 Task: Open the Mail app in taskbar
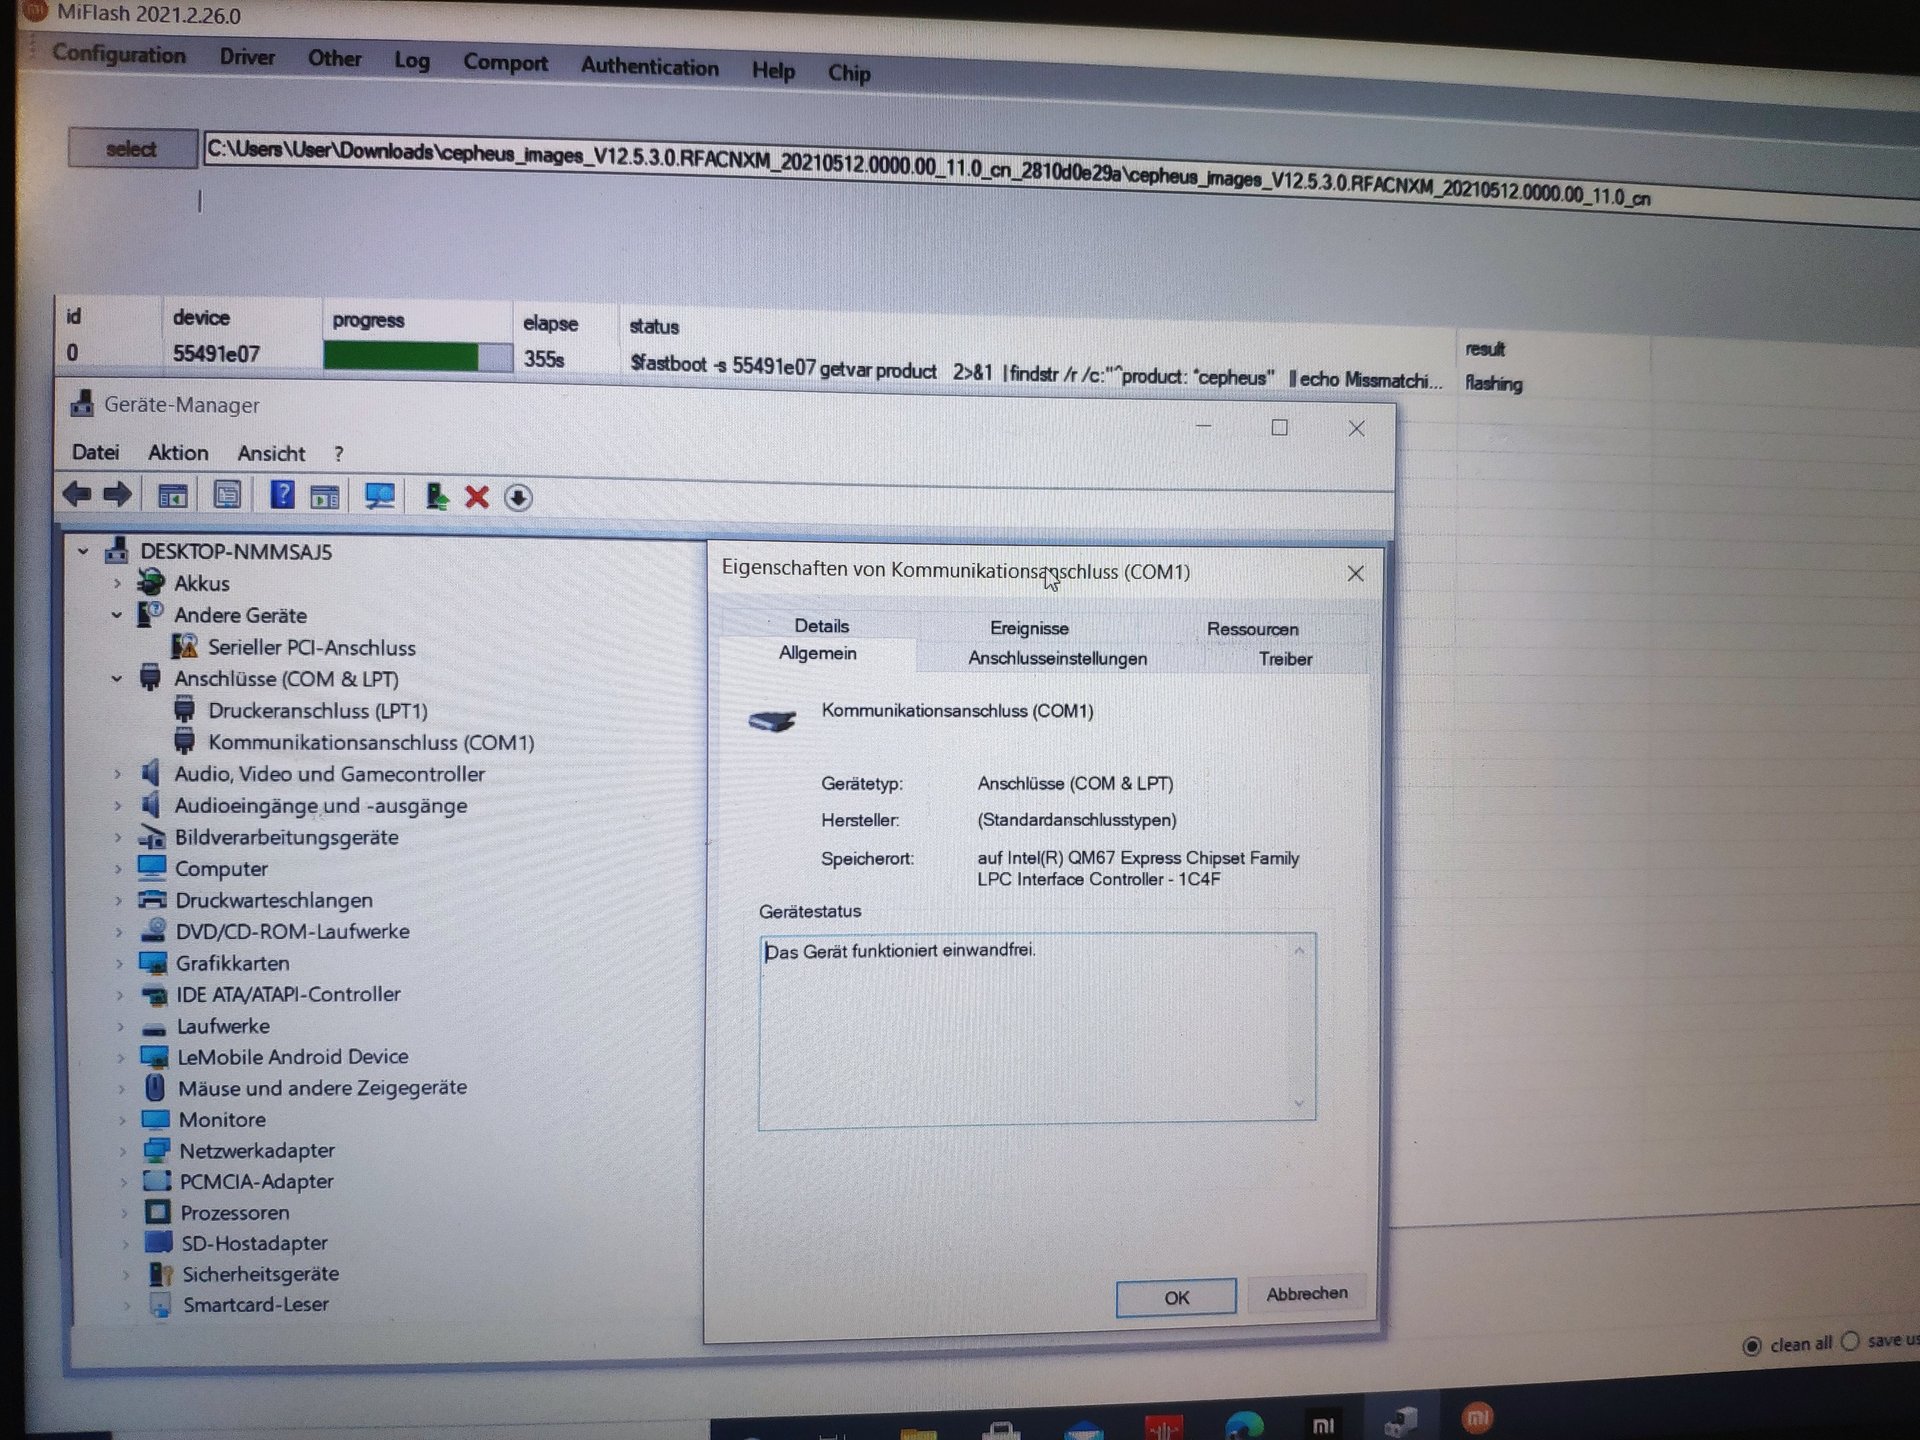point(1084,1431)
